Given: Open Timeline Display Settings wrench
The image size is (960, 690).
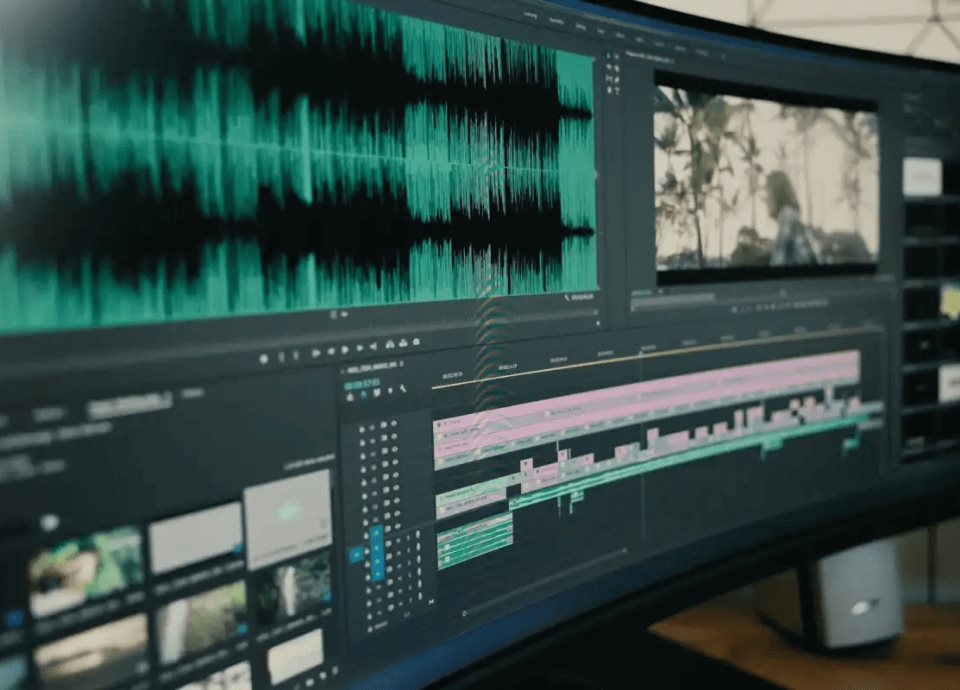Looking at the screenshot, I should (x=403, y=390).
